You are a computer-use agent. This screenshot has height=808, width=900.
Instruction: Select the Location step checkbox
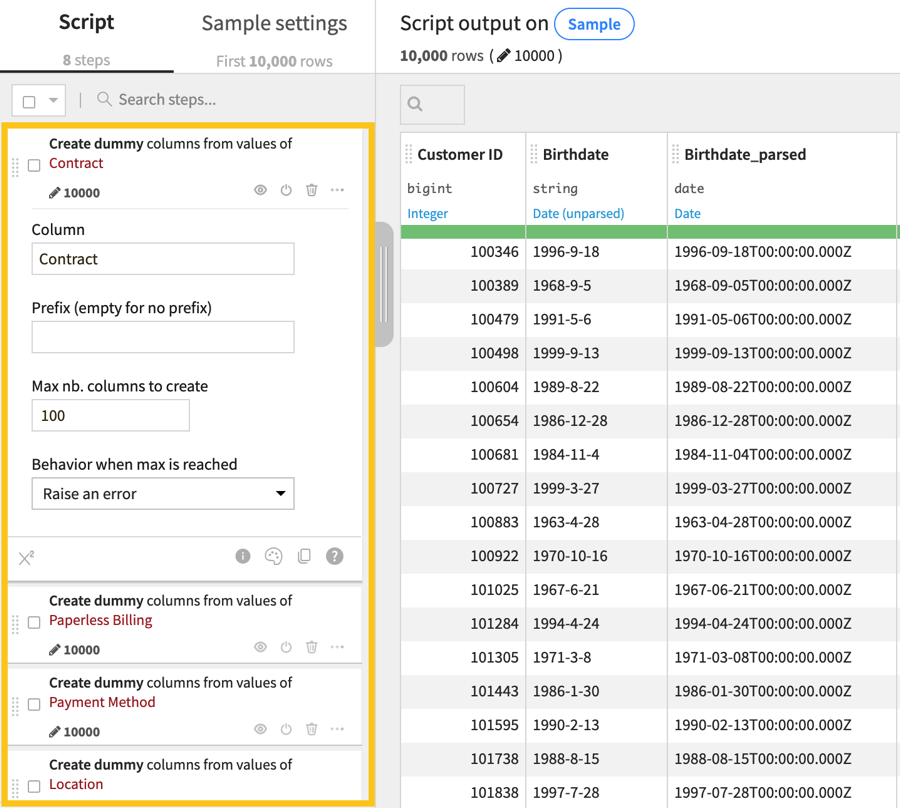(x=34, y=786)
